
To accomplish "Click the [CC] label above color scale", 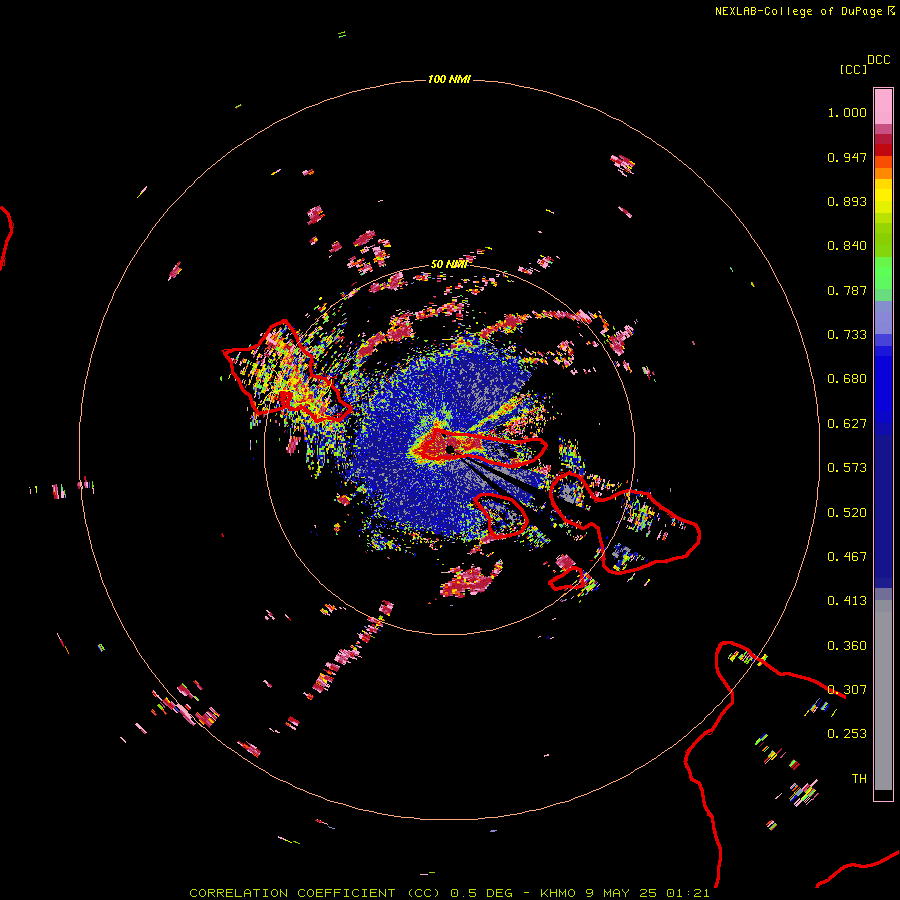I will (853, 69).
